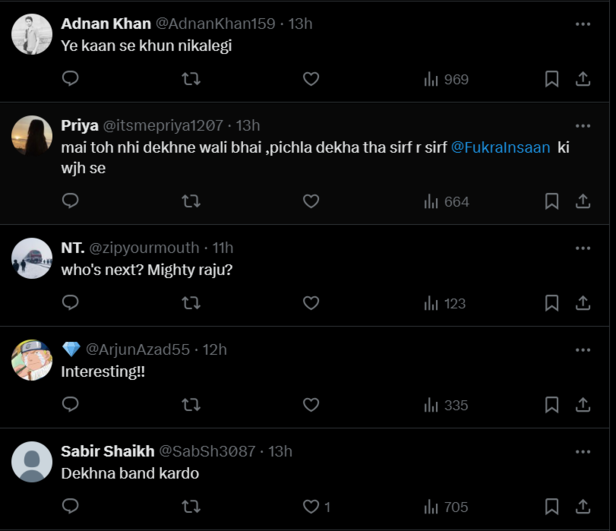The width and height of the screenshot is (616, 531).
Task: Open more options on Adnan Khan's tweet
Action: click(583, 23)
